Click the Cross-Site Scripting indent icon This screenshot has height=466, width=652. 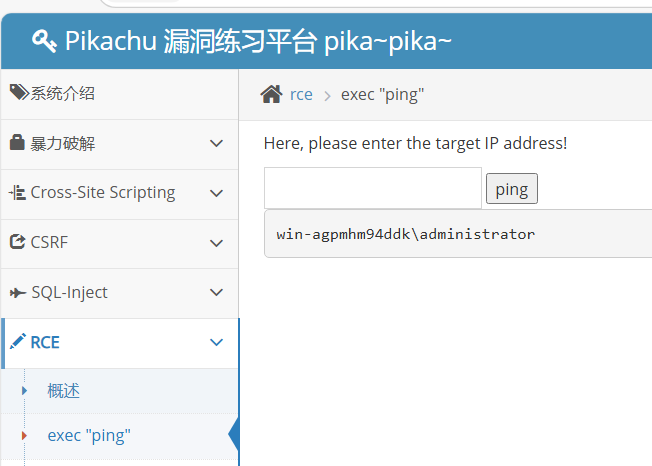[x=17, y=193]
